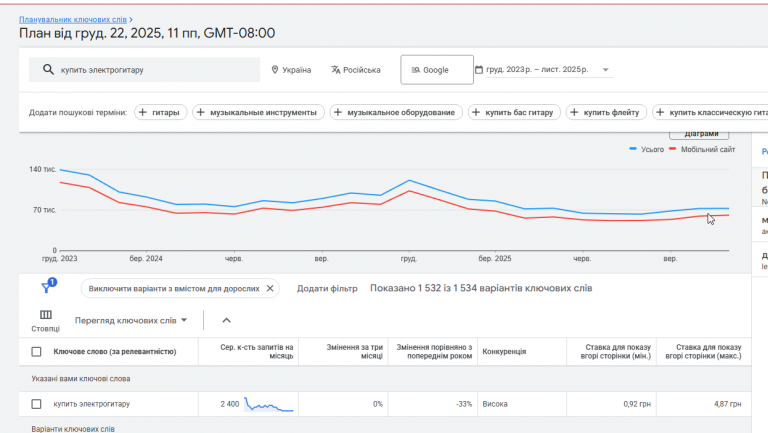
Task: Edit the купить электрогитару search field
Action: click(x=144, y=70)
